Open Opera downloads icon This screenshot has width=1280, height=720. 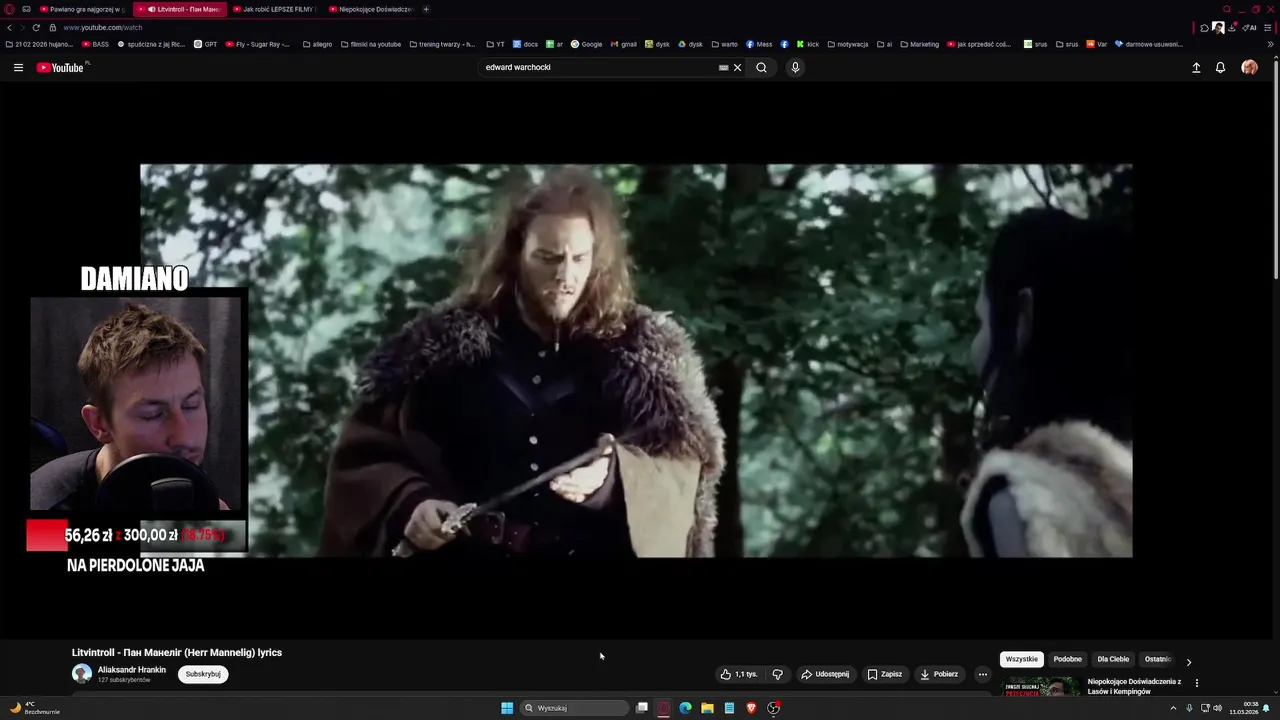coord(1232,28)
